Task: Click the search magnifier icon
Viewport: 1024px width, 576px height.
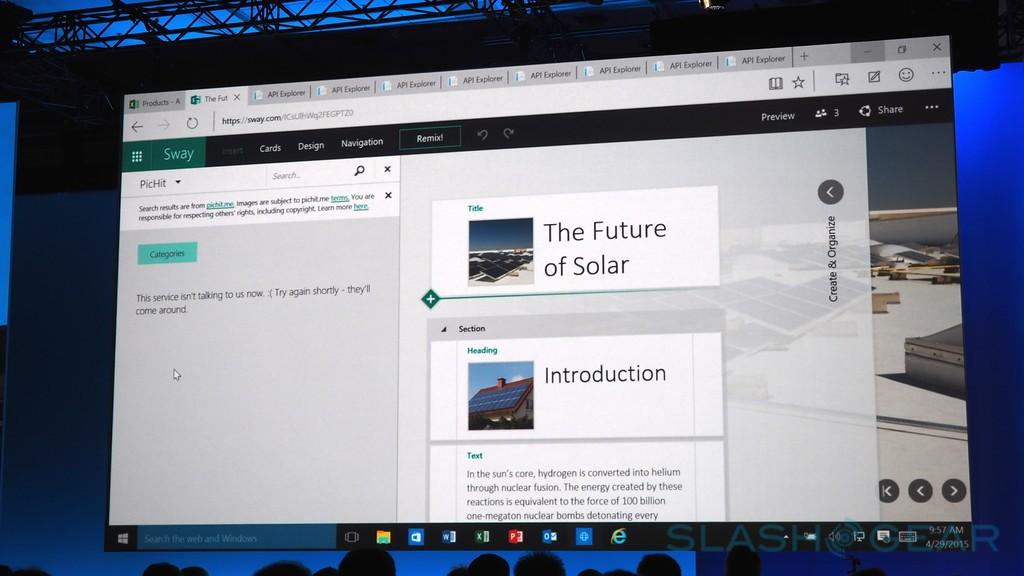Action: pyautogui.click(x=359, y=170)
